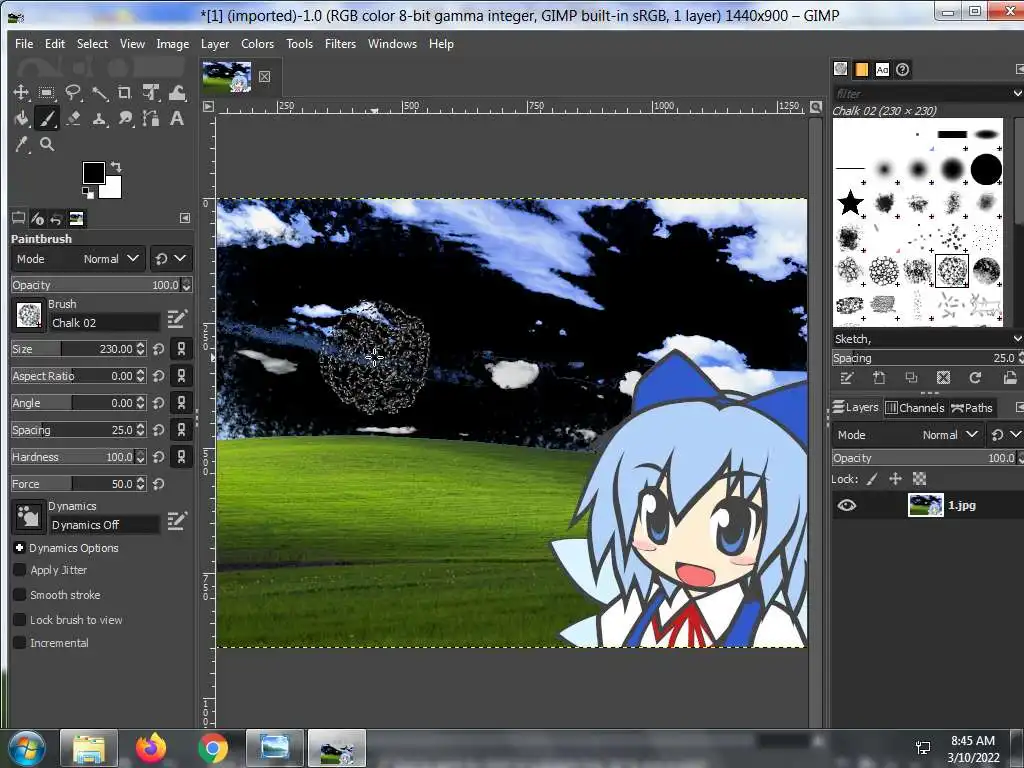Reset Force to default value

[159, 484]
